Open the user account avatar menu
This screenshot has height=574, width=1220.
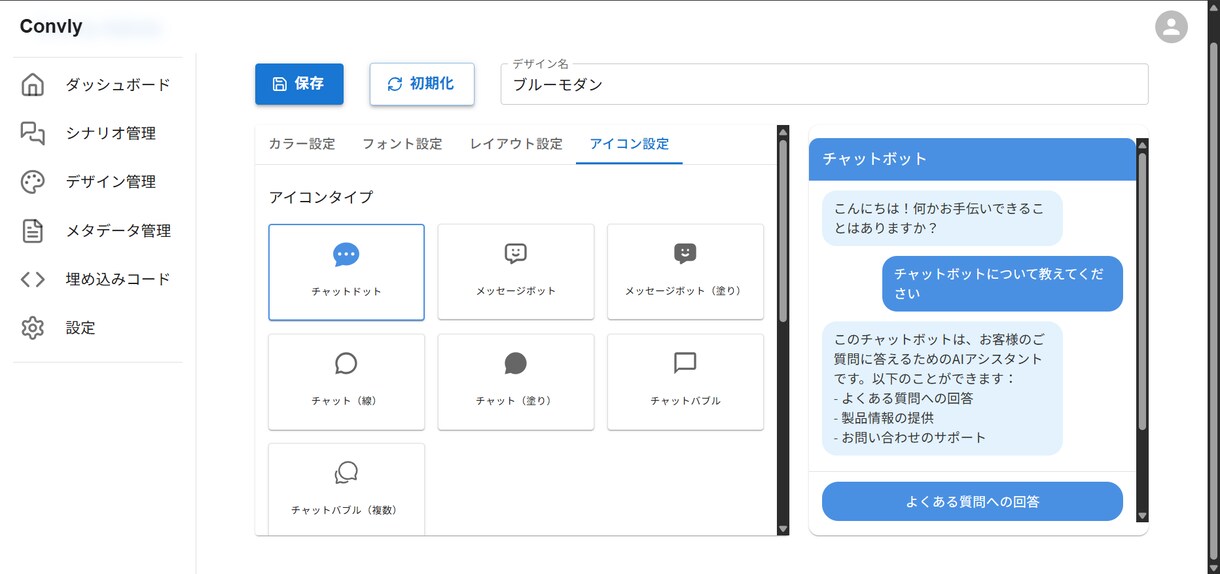point(1171,26)
